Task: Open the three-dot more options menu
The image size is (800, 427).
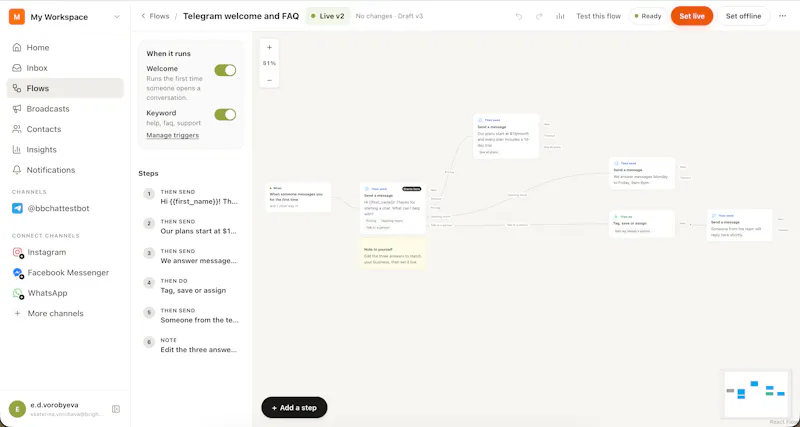Action: pyautogui.click(x=783, y=16)
